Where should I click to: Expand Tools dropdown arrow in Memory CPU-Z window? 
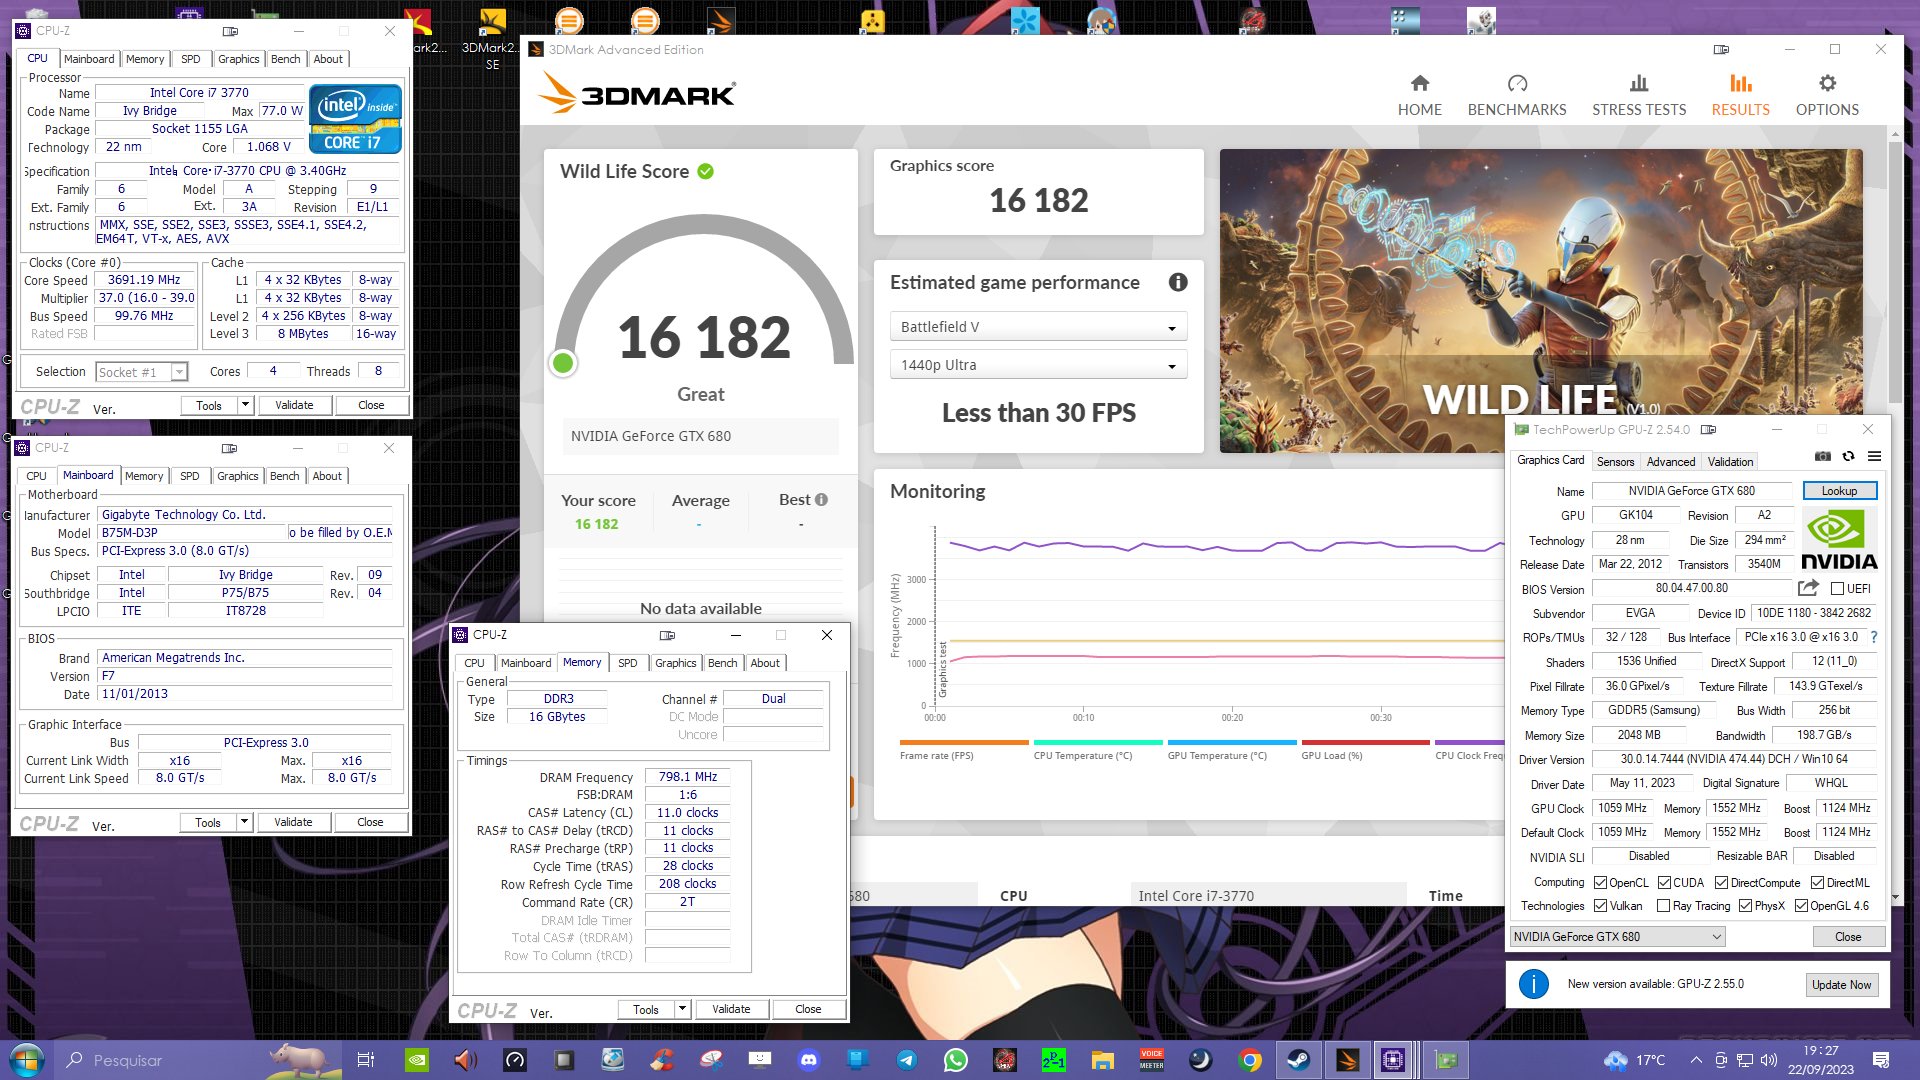(x=682, y=1009)
